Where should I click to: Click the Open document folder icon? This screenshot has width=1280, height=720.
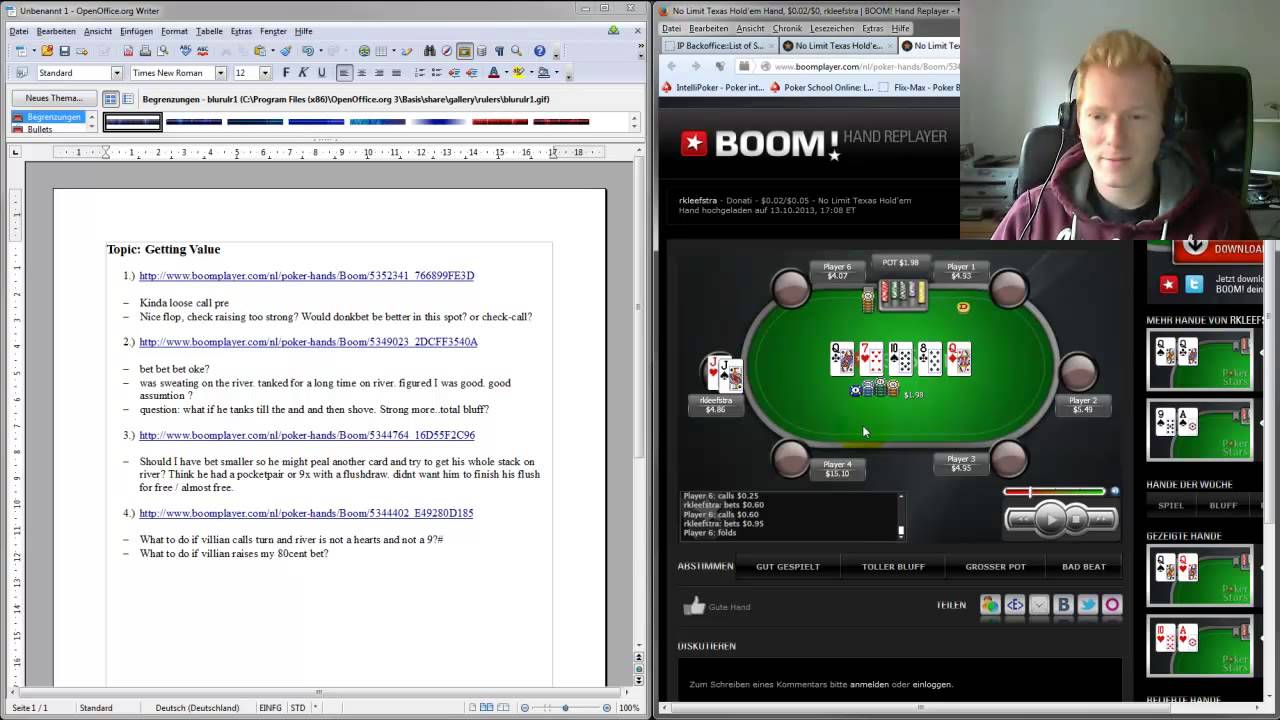47,51
